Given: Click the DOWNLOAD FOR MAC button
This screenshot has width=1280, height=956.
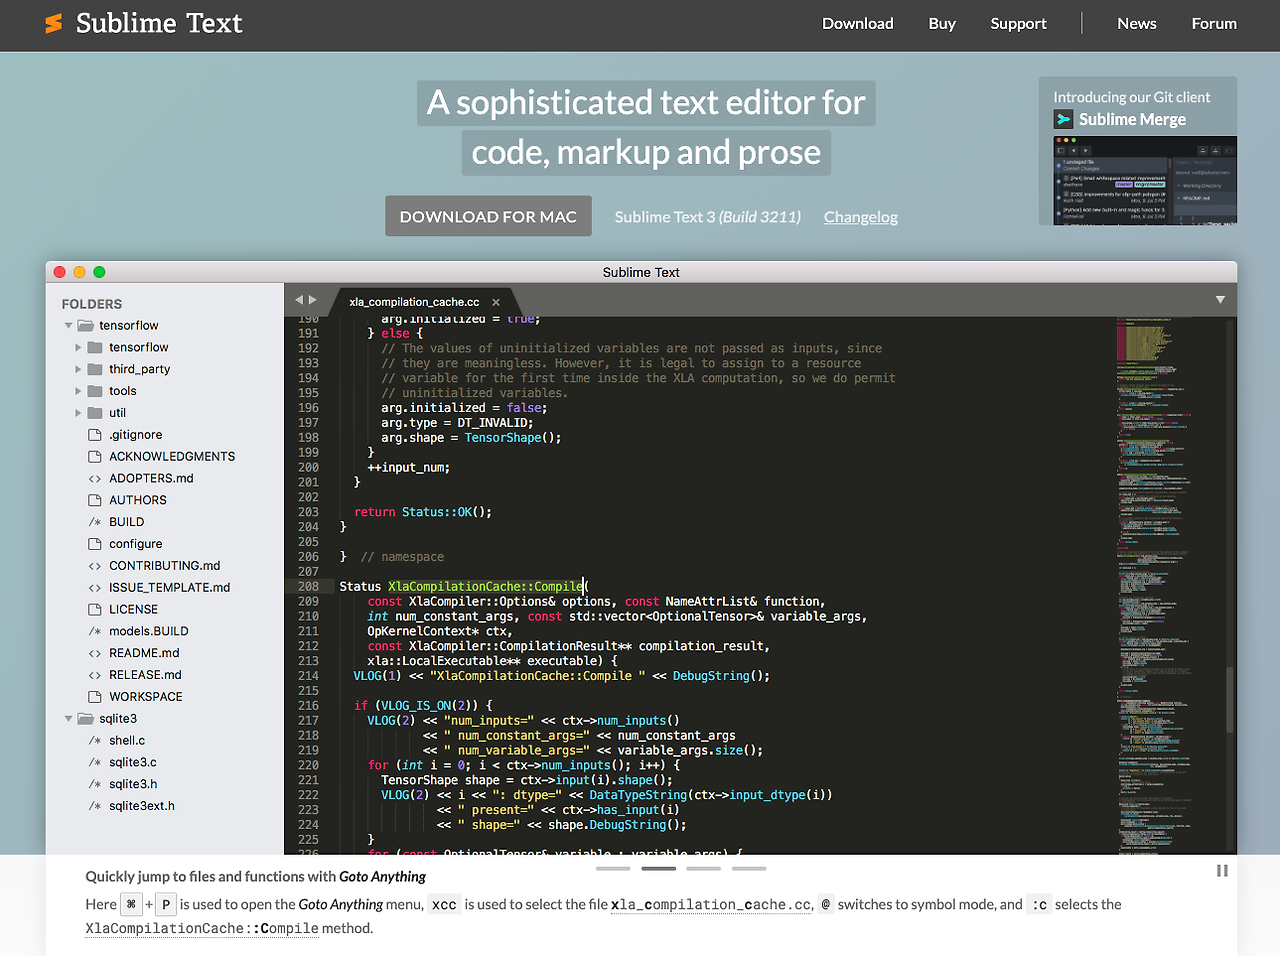Looking at the screenshot, I should 488,216.
